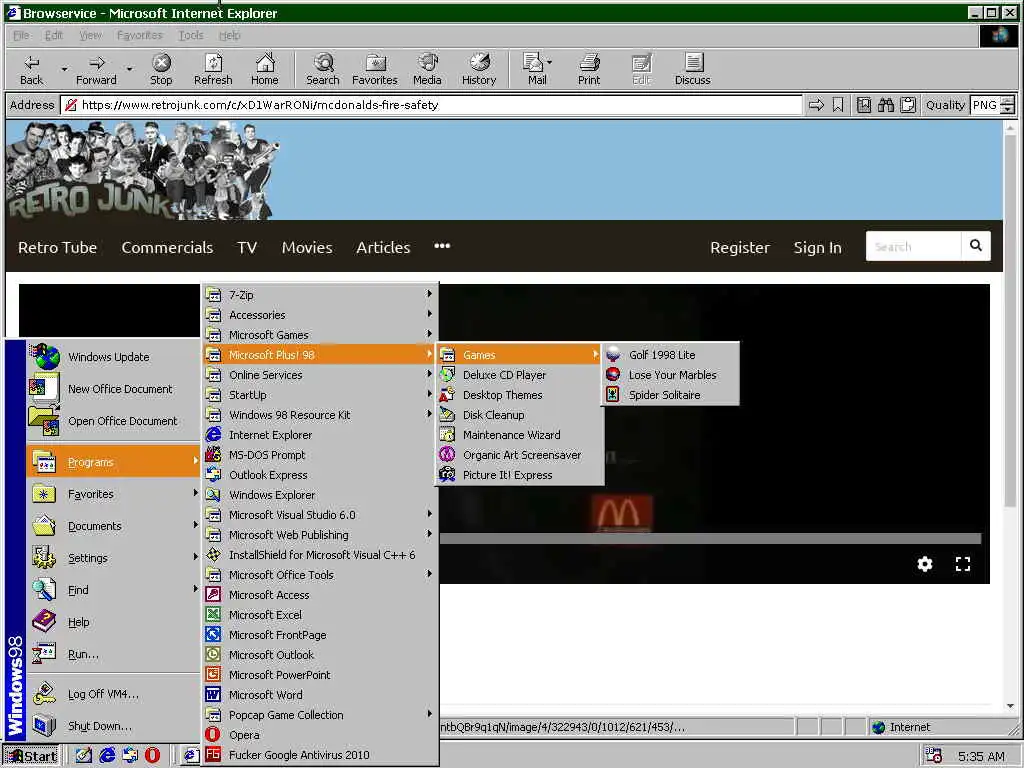Click the binoculars find icon near Quality

(886, 104)
